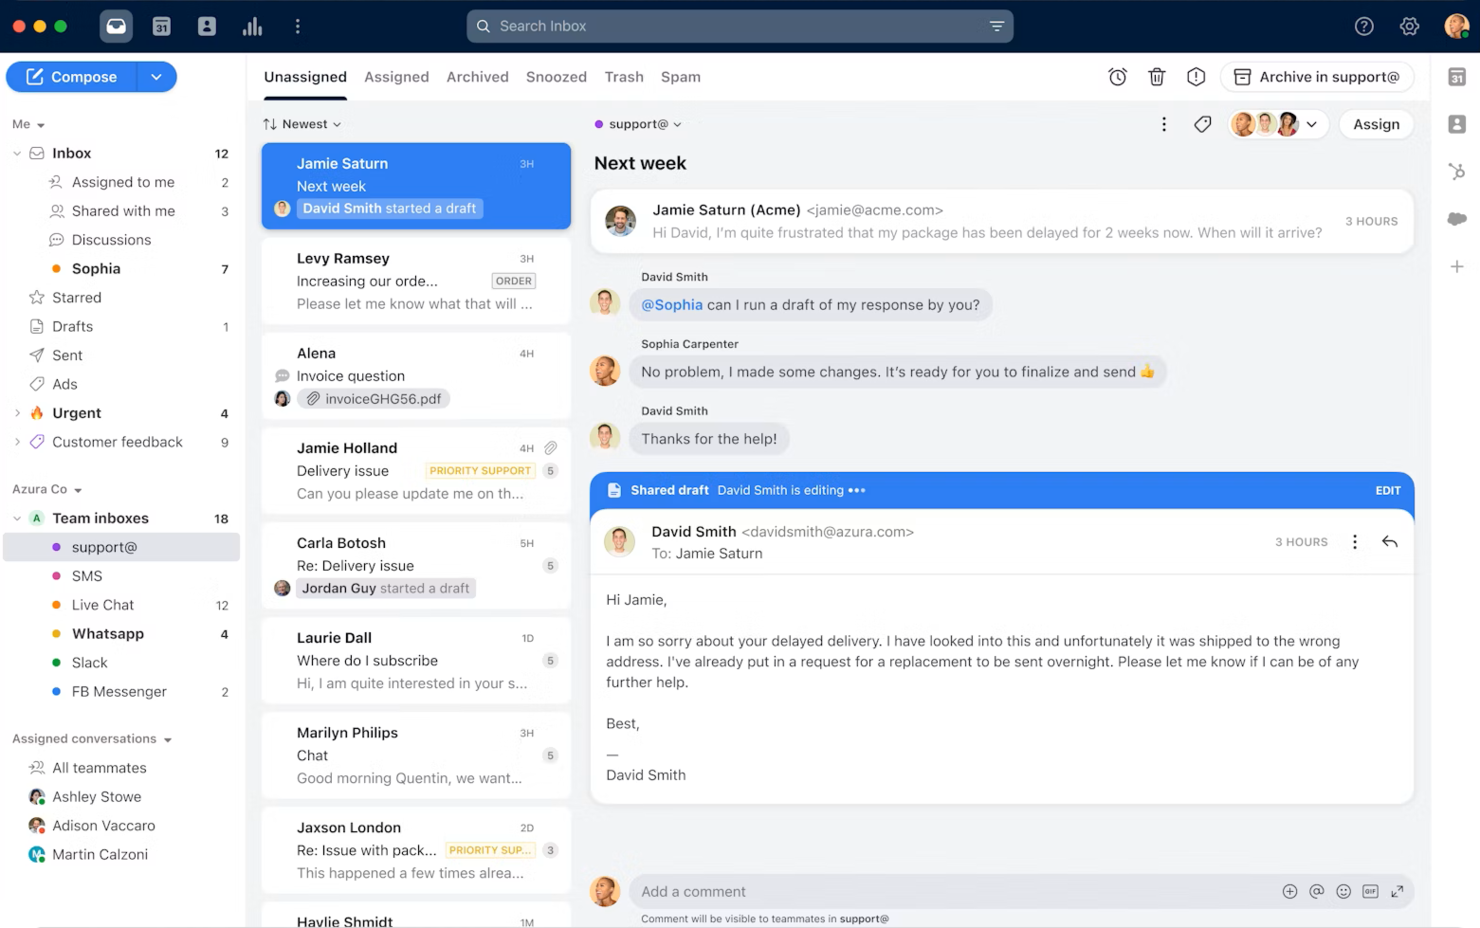
Task: Switch to the Trash tab
Action: (624, 77)
